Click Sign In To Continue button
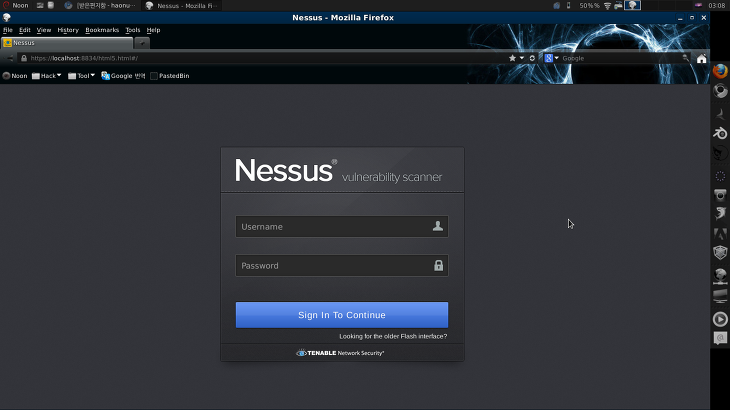This screenshot has width=730, height=410. coord(342,315)
